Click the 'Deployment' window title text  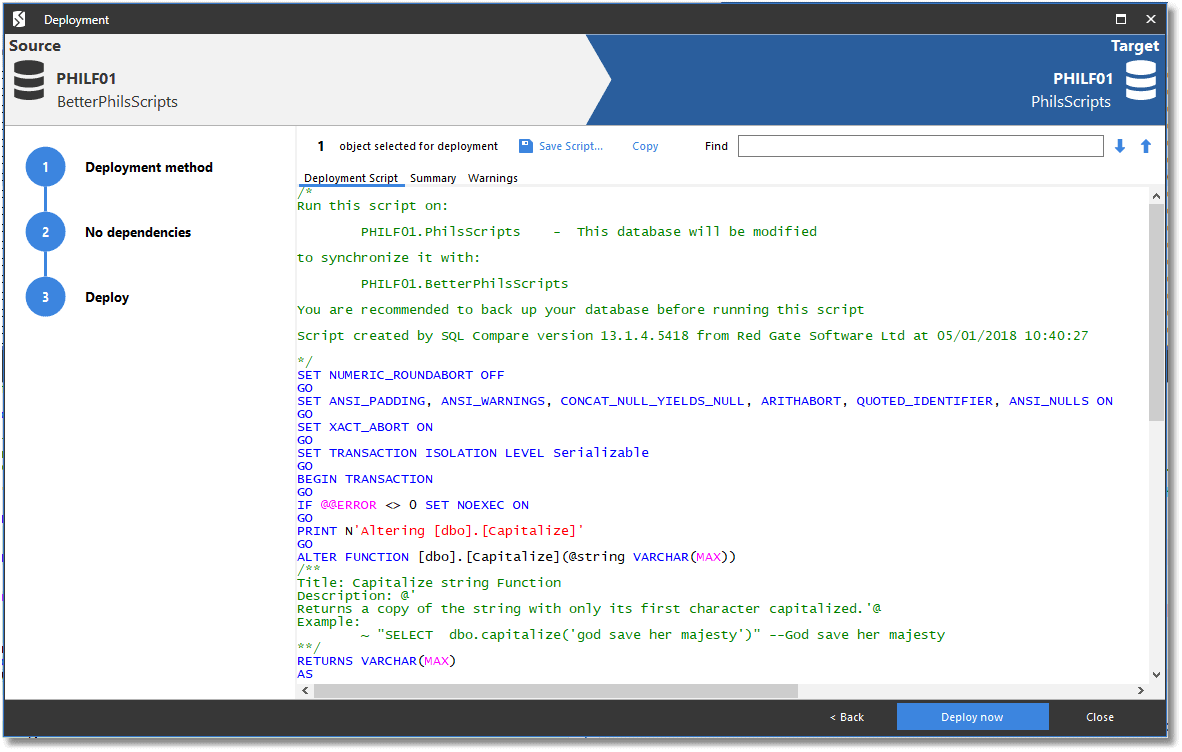[x=76, y=20]
